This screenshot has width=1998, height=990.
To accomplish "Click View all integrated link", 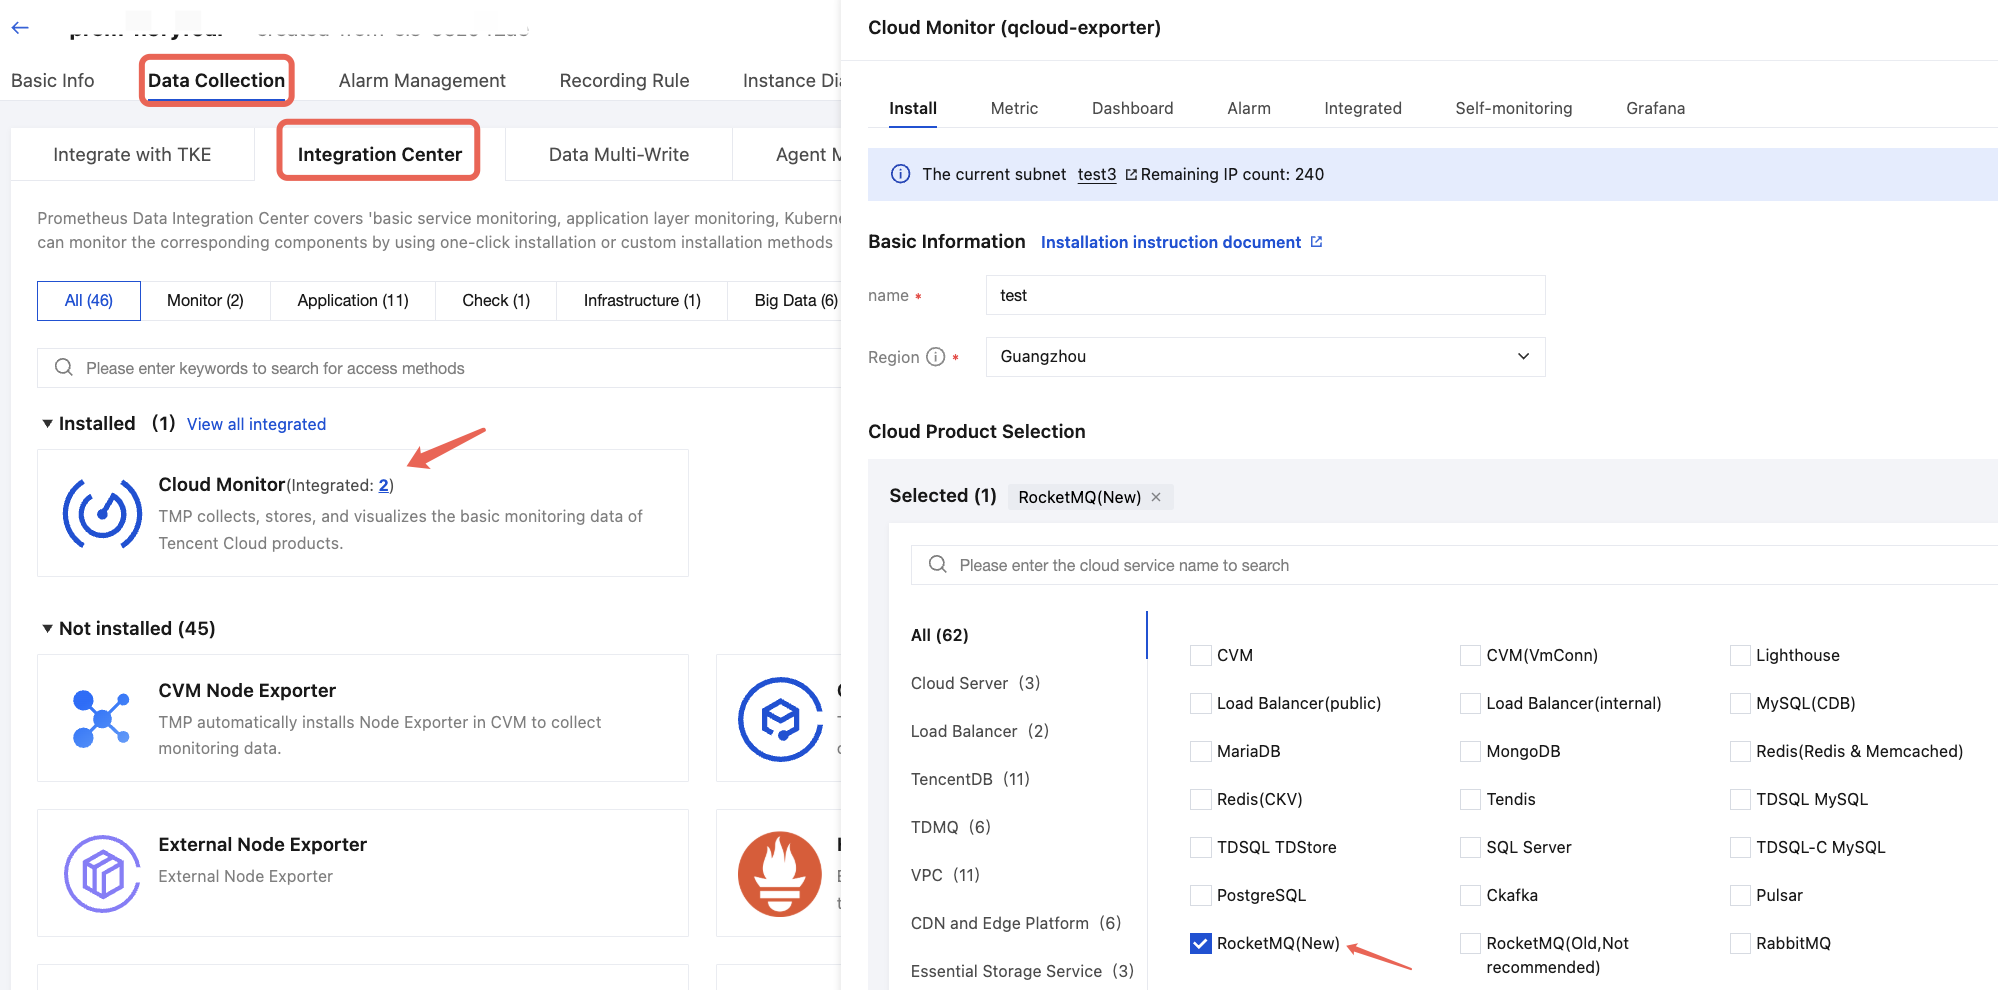I will tap(256, 424).
